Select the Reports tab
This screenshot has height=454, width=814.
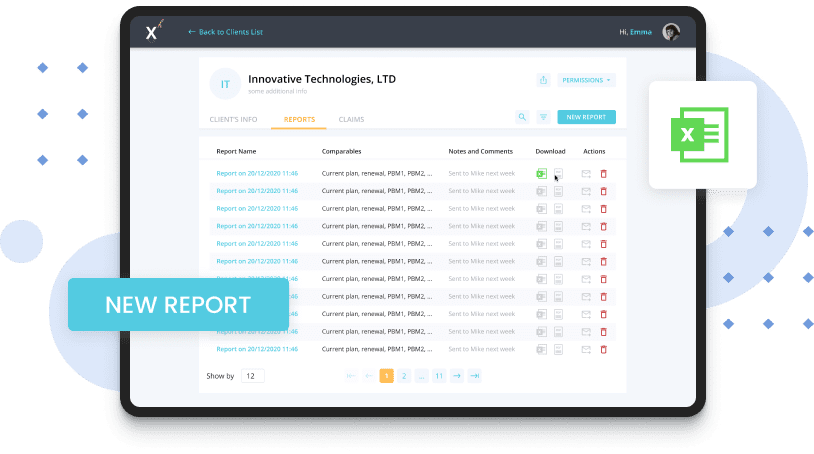coord(299,120)
